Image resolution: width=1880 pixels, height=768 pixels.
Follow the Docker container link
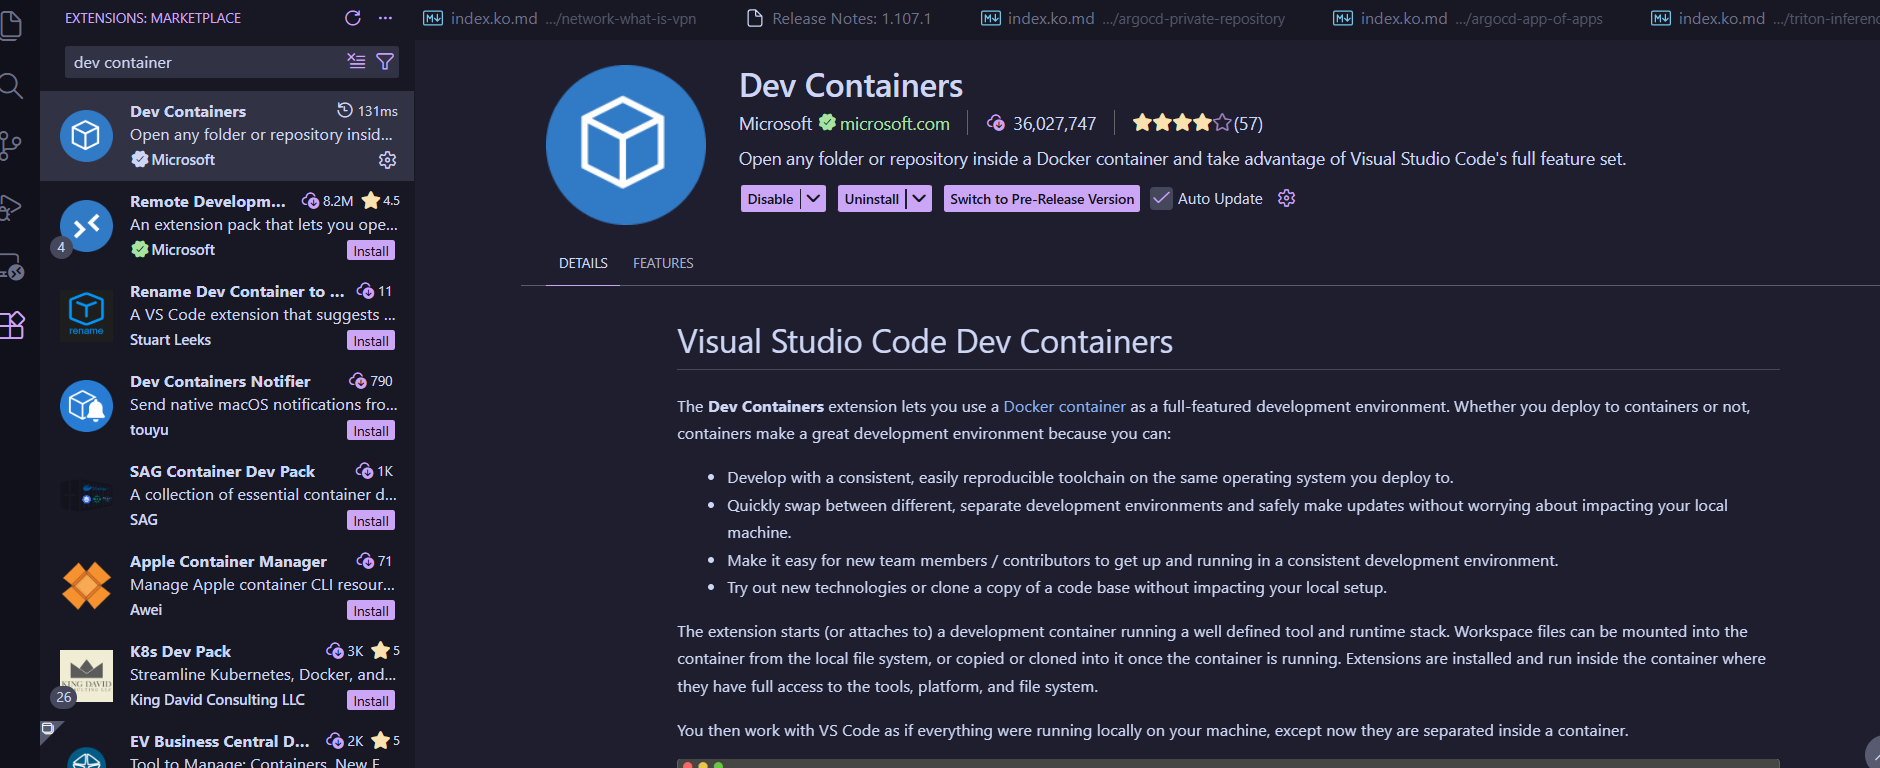pyautogui.click(x=1064, y=406)
